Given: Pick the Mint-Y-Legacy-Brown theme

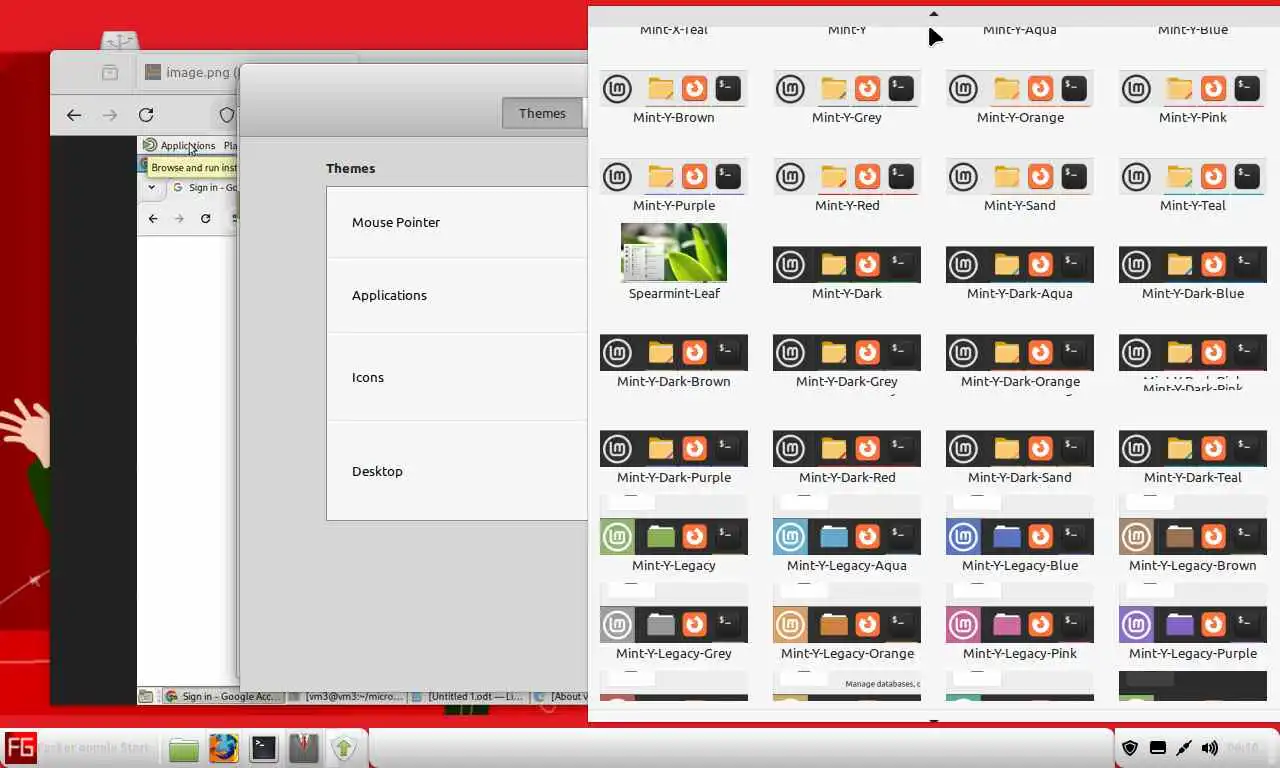Looking at the screenshot, I should 1193,537.
